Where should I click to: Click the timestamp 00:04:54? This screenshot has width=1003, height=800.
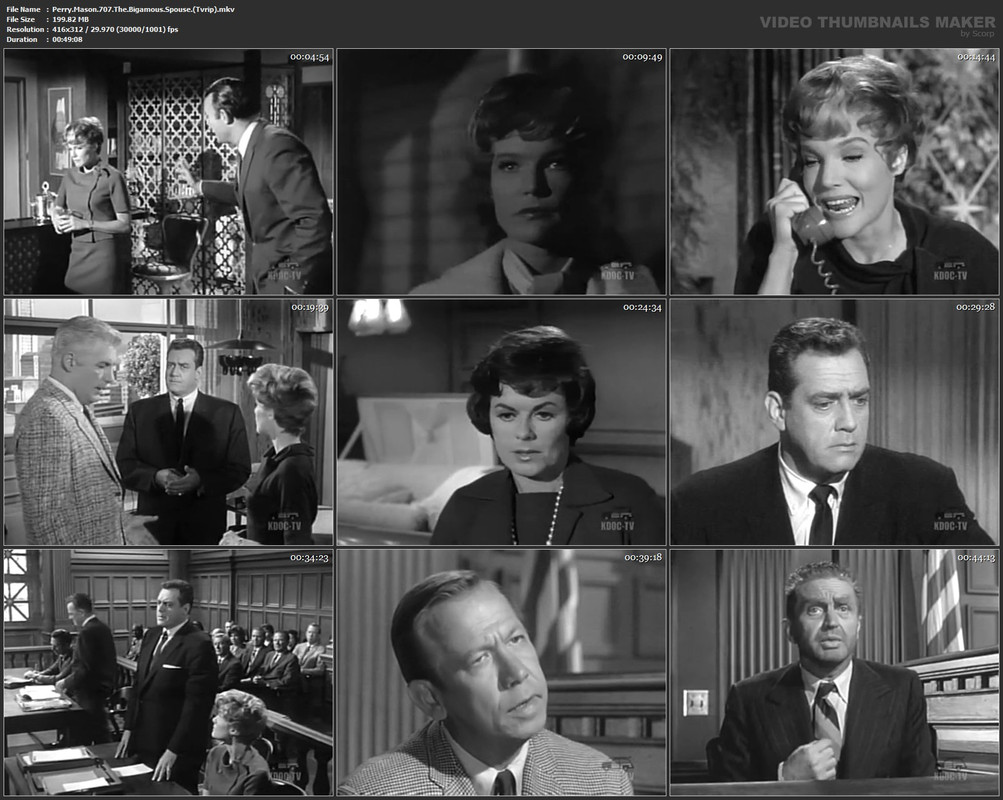(x=310, y=57)
